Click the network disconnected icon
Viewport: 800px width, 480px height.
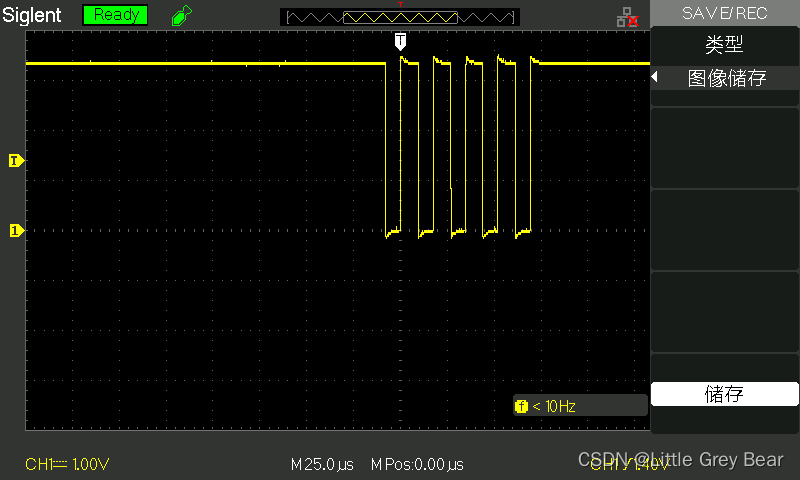tap(627, 17)
